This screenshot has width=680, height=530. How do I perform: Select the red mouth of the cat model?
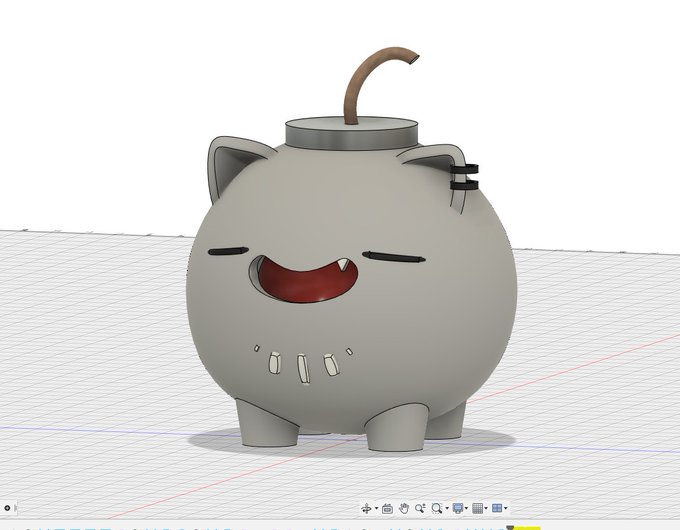[x=309, y=284]
